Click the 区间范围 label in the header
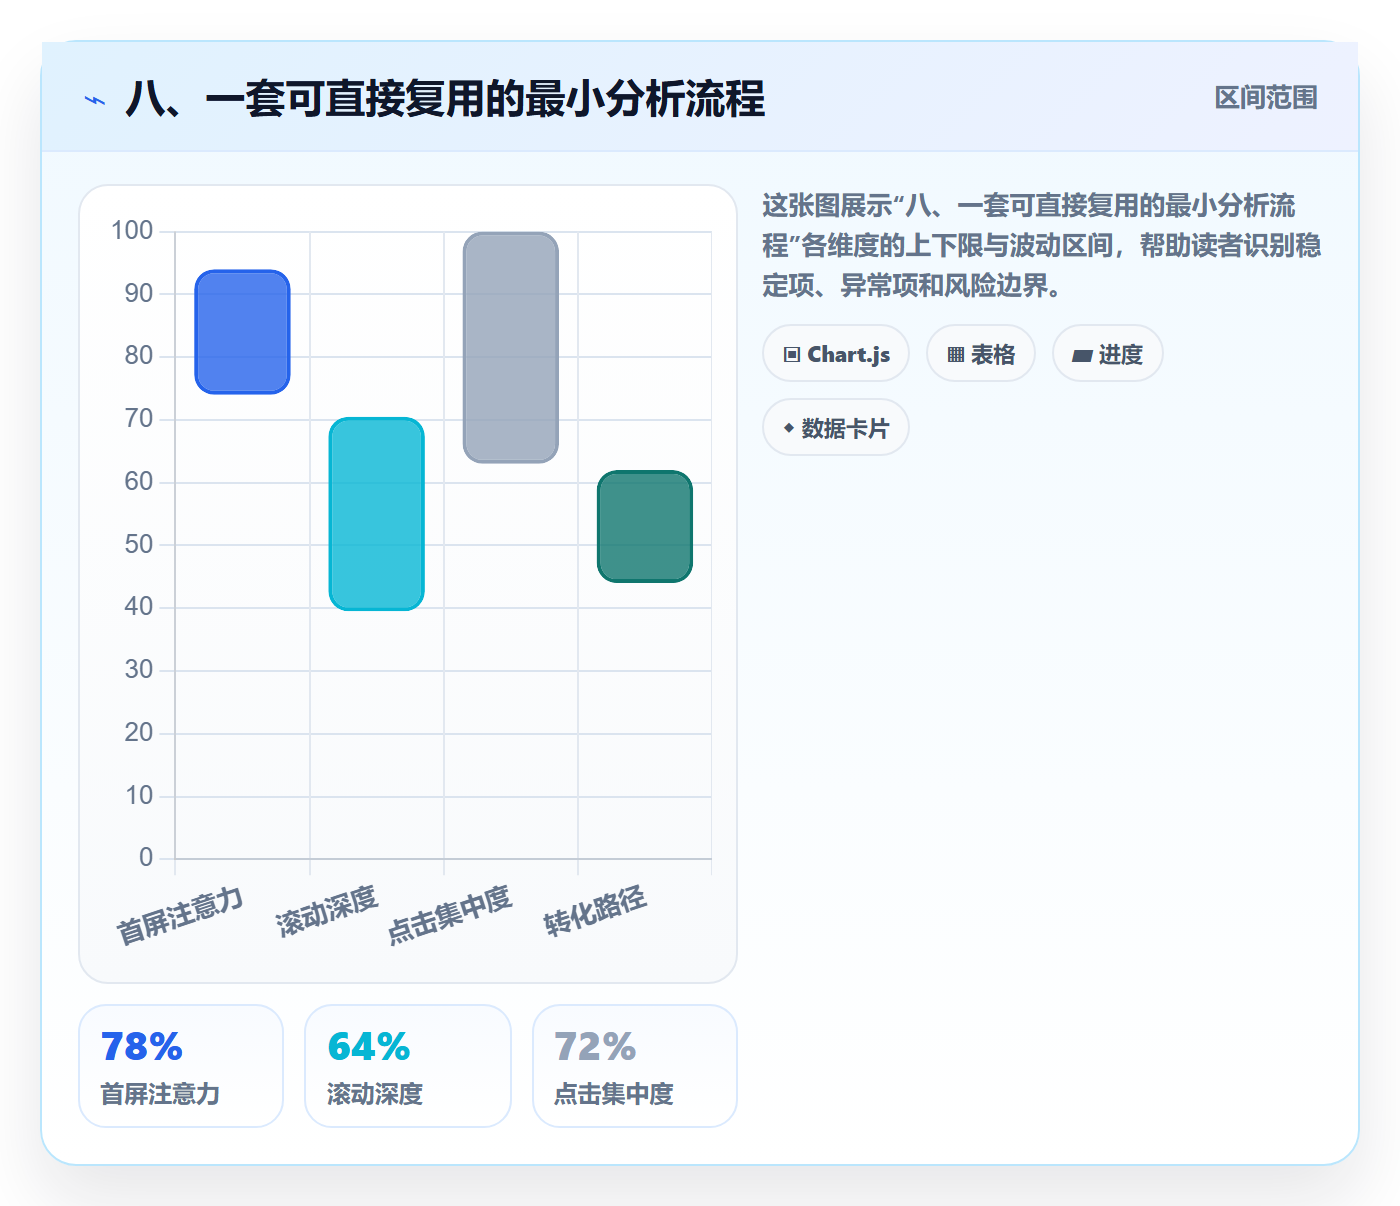Screen dimensions: 1400x1206 tap(1266, 98)
